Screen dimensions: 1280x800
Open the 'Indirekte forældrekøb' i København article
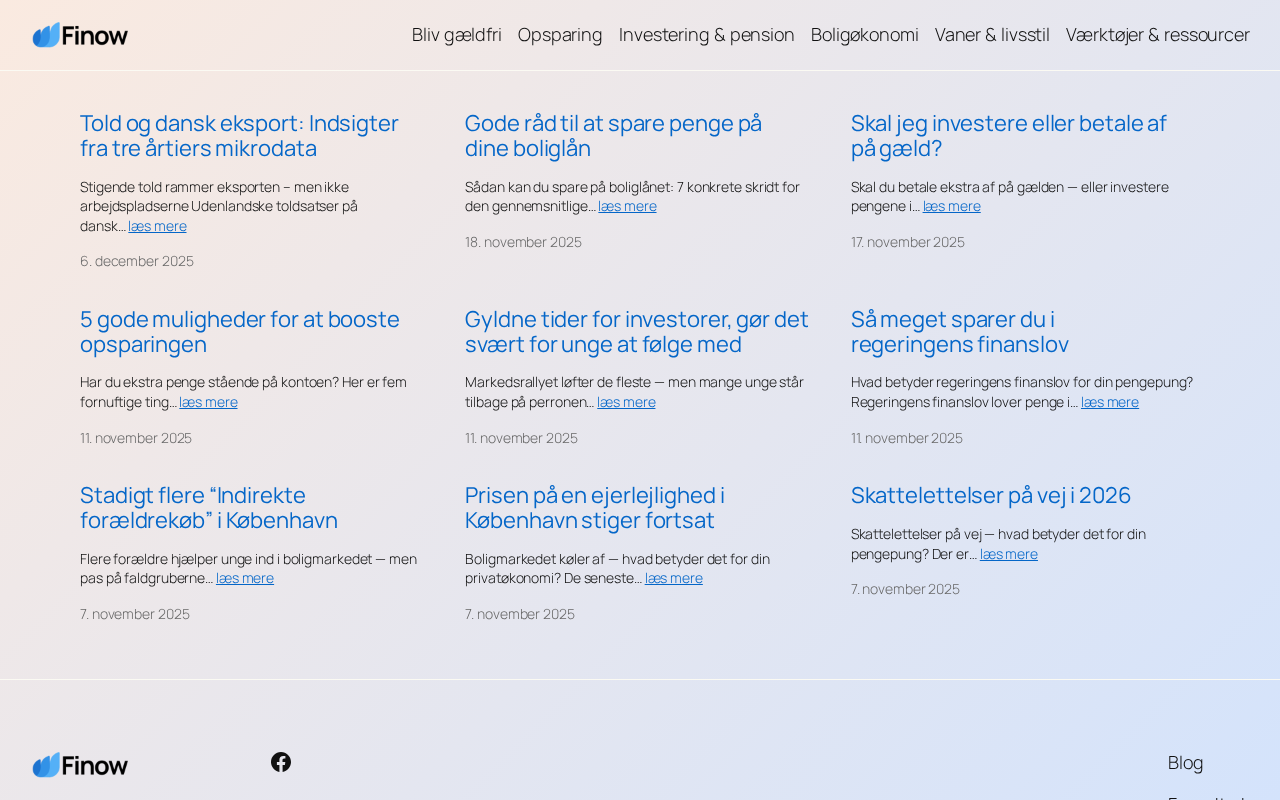209,508
